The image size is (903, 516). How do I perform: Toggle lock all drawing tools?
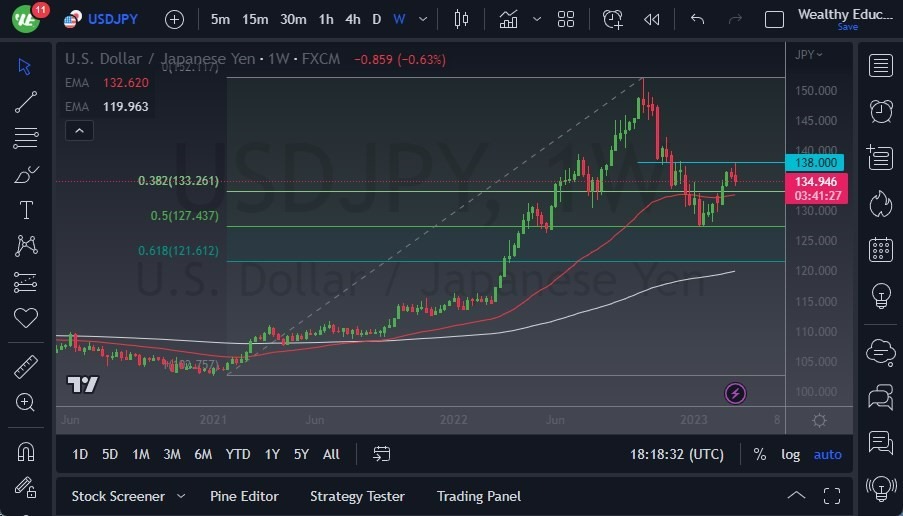pyautogui.click(x=25, y=487)
